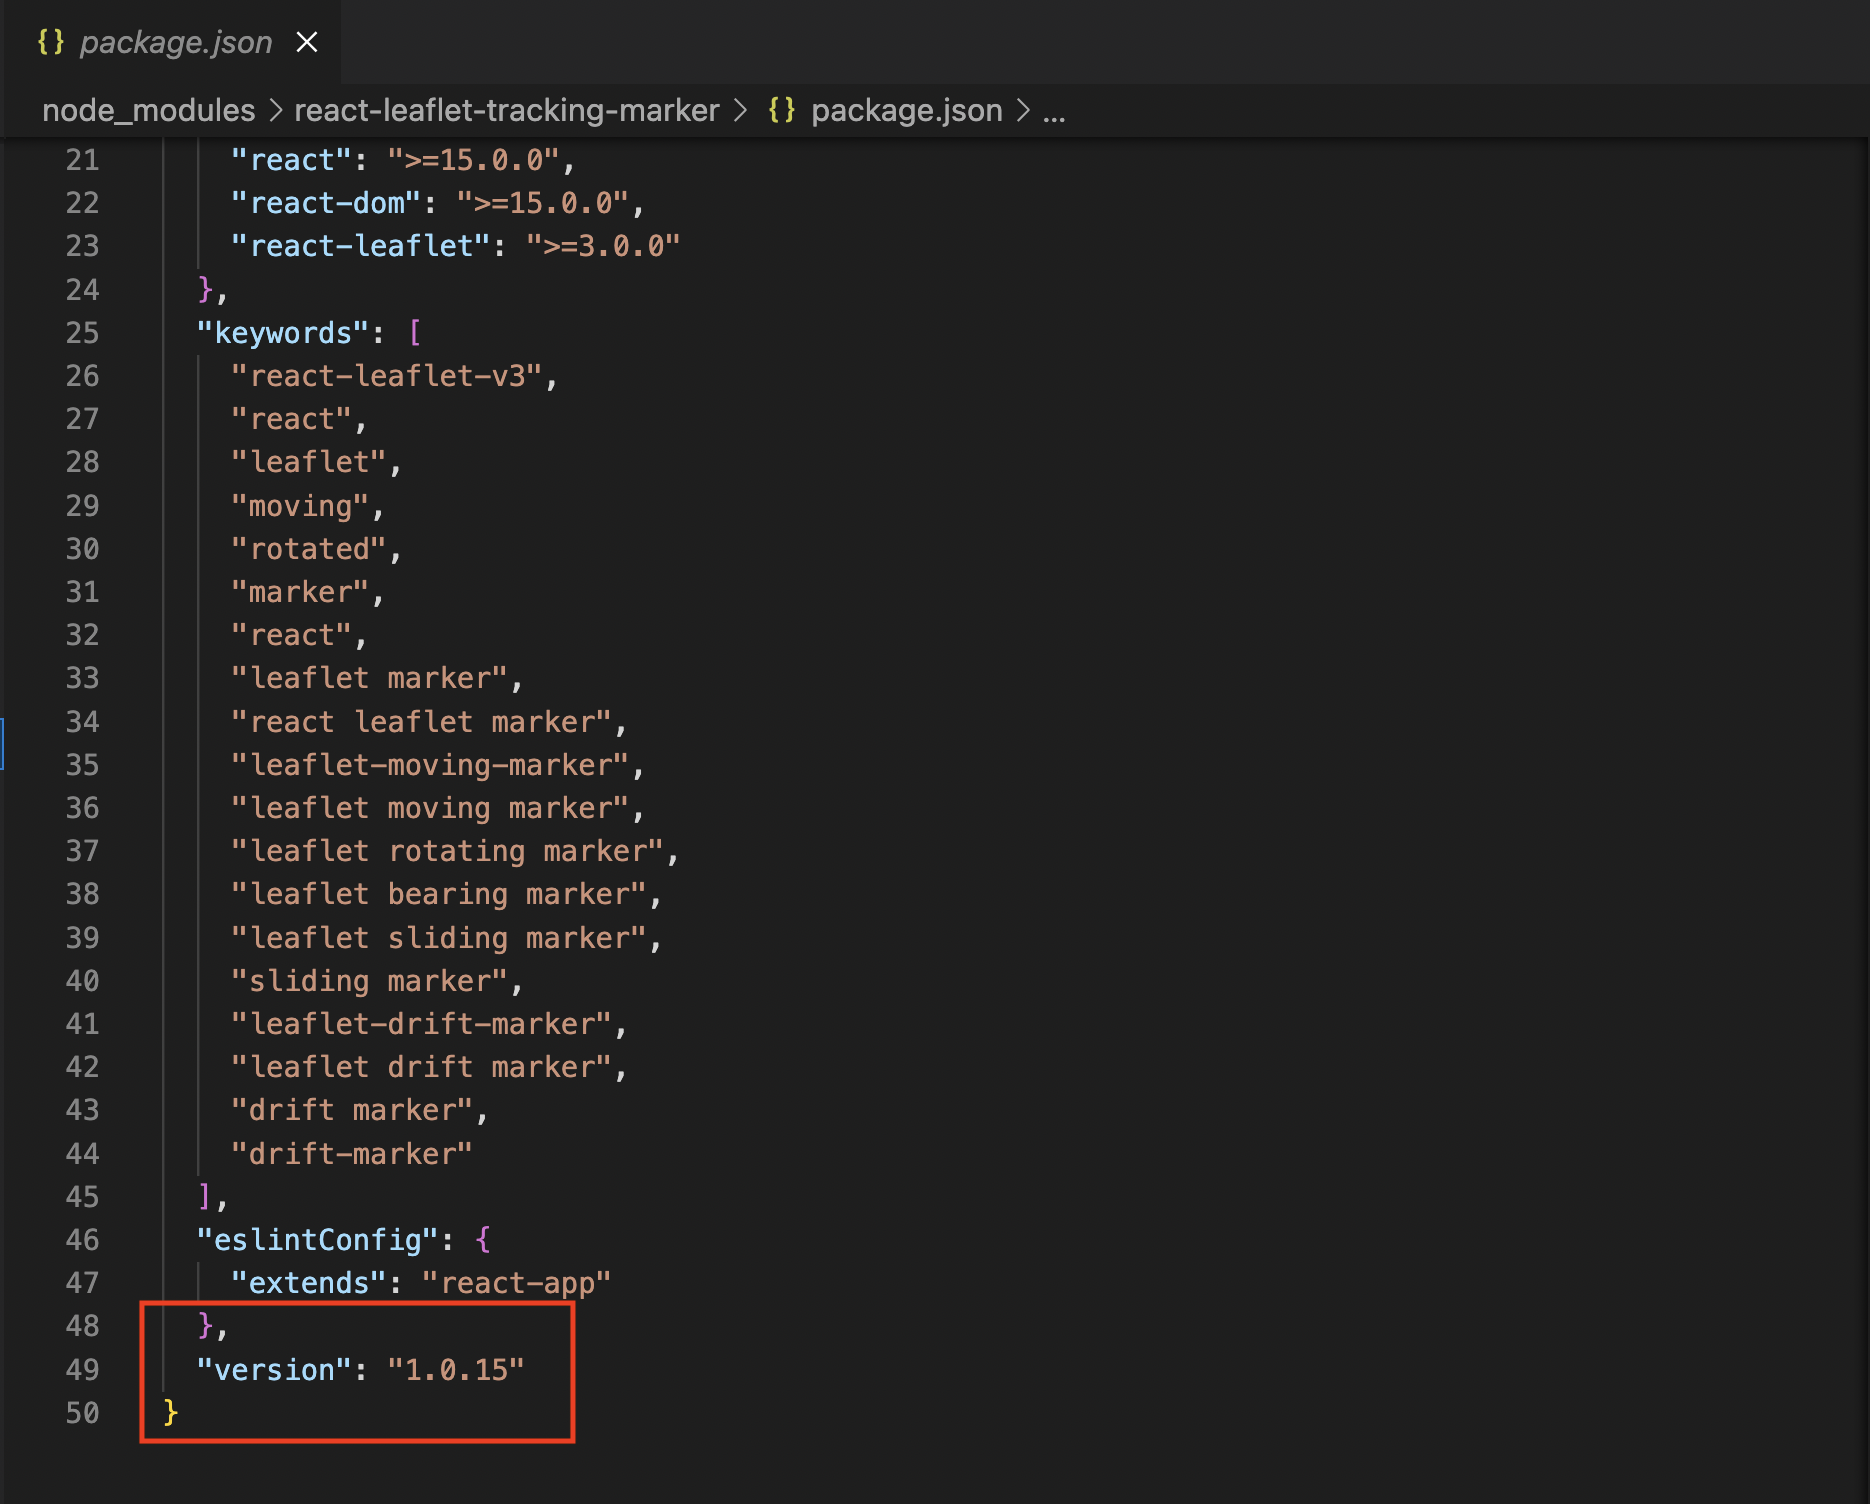Click the "leaflet bearing marker" keyword

click(439, 894)
